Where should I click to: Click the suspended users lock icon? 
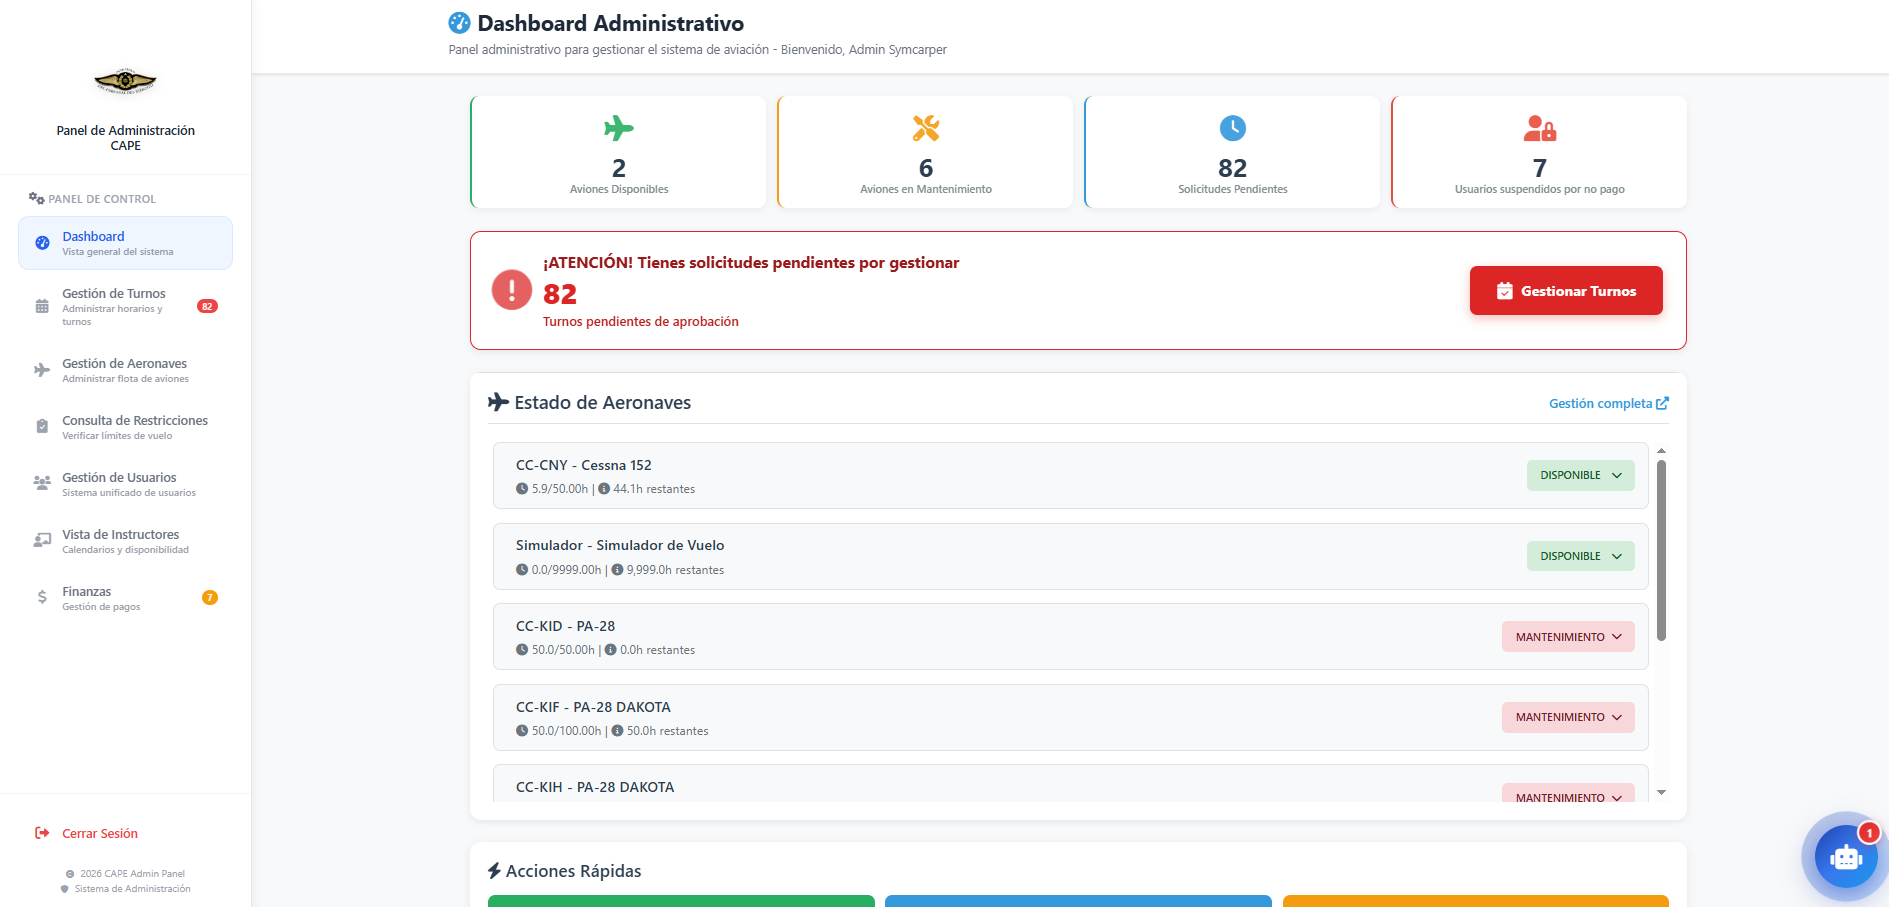1539,128
